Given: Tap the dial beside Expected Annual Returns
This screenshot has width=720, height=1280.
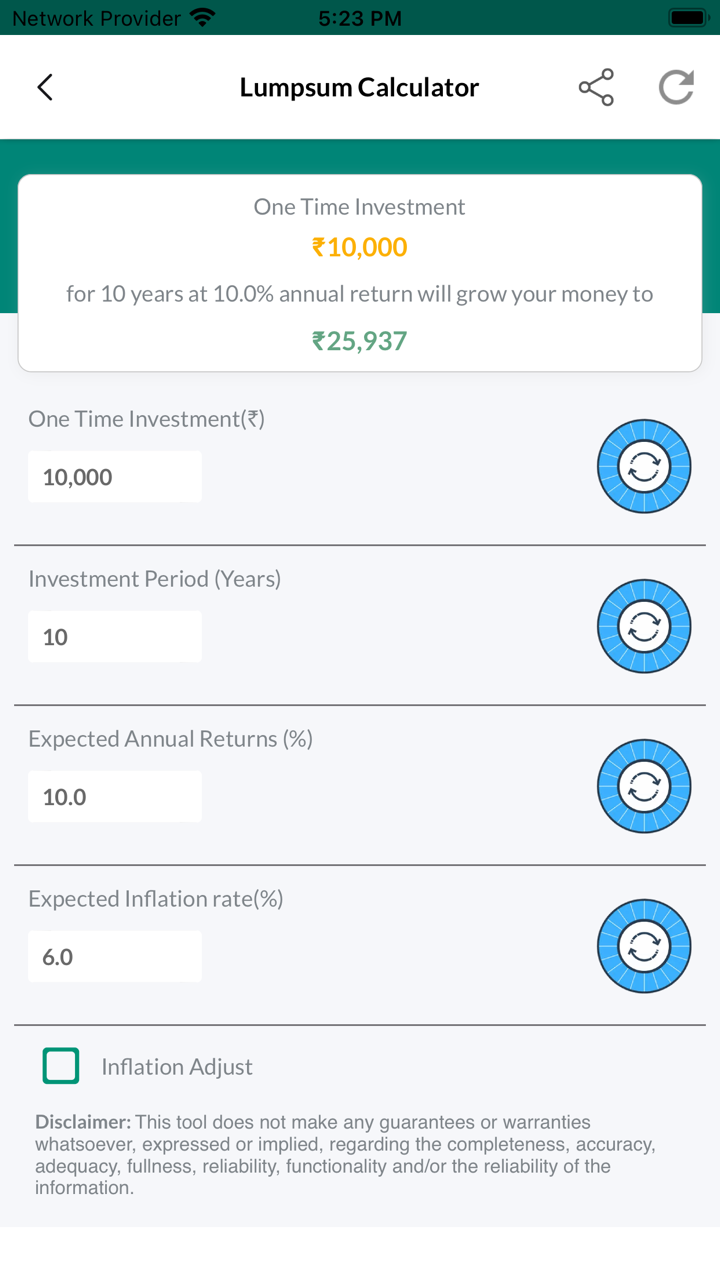Looking at the screenshot, I should click(x=644, y=786).
